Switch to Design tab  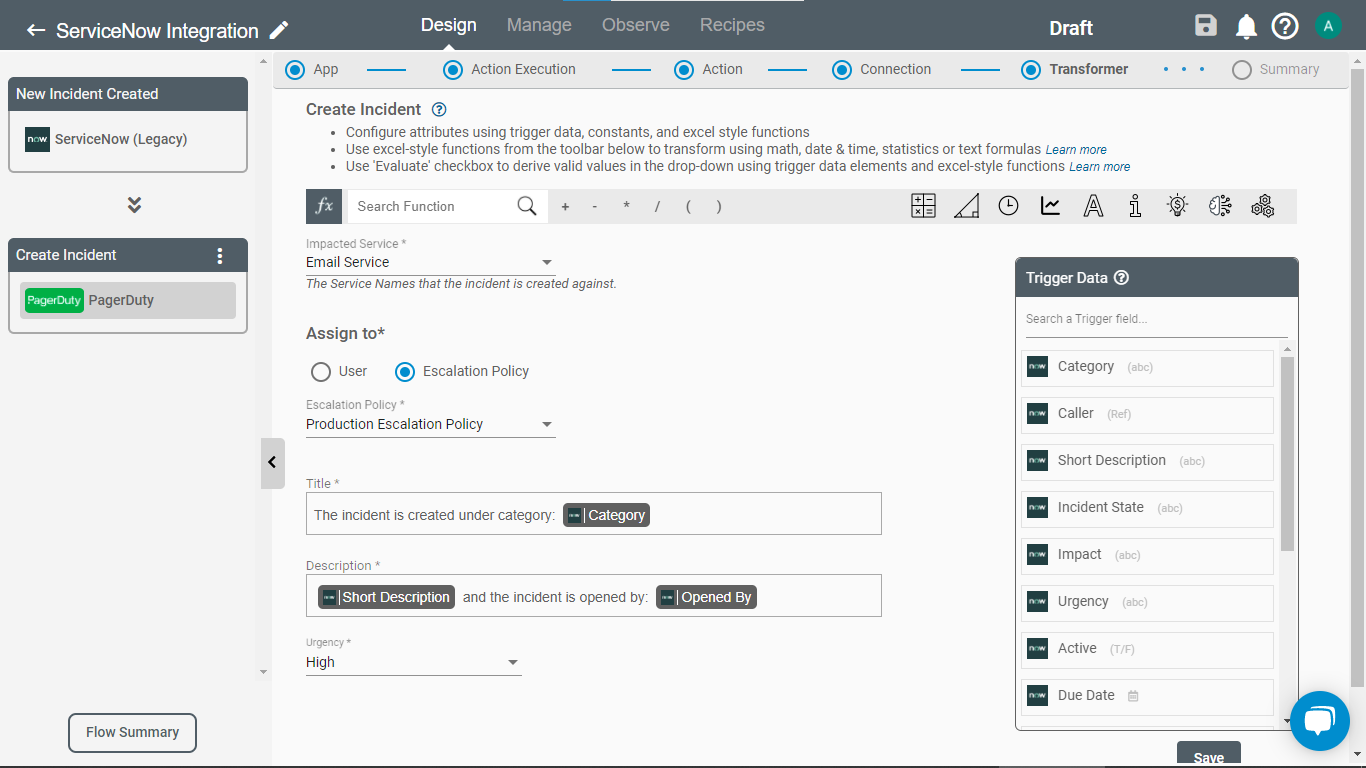click(448, 25)
